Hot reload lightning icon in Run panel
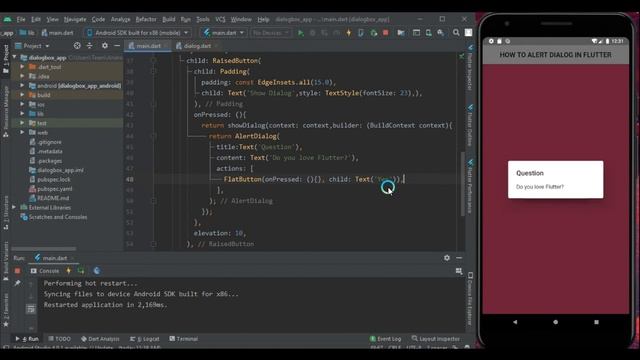 (69, 271)
